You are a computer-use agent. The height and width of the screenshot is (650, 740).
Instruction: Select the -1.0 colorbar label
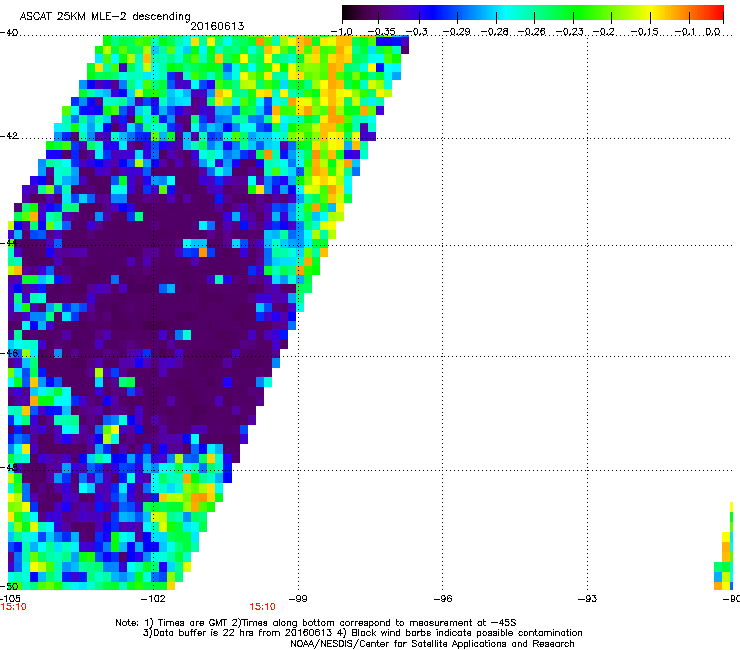pyautogui.click(x=341, y=32)
